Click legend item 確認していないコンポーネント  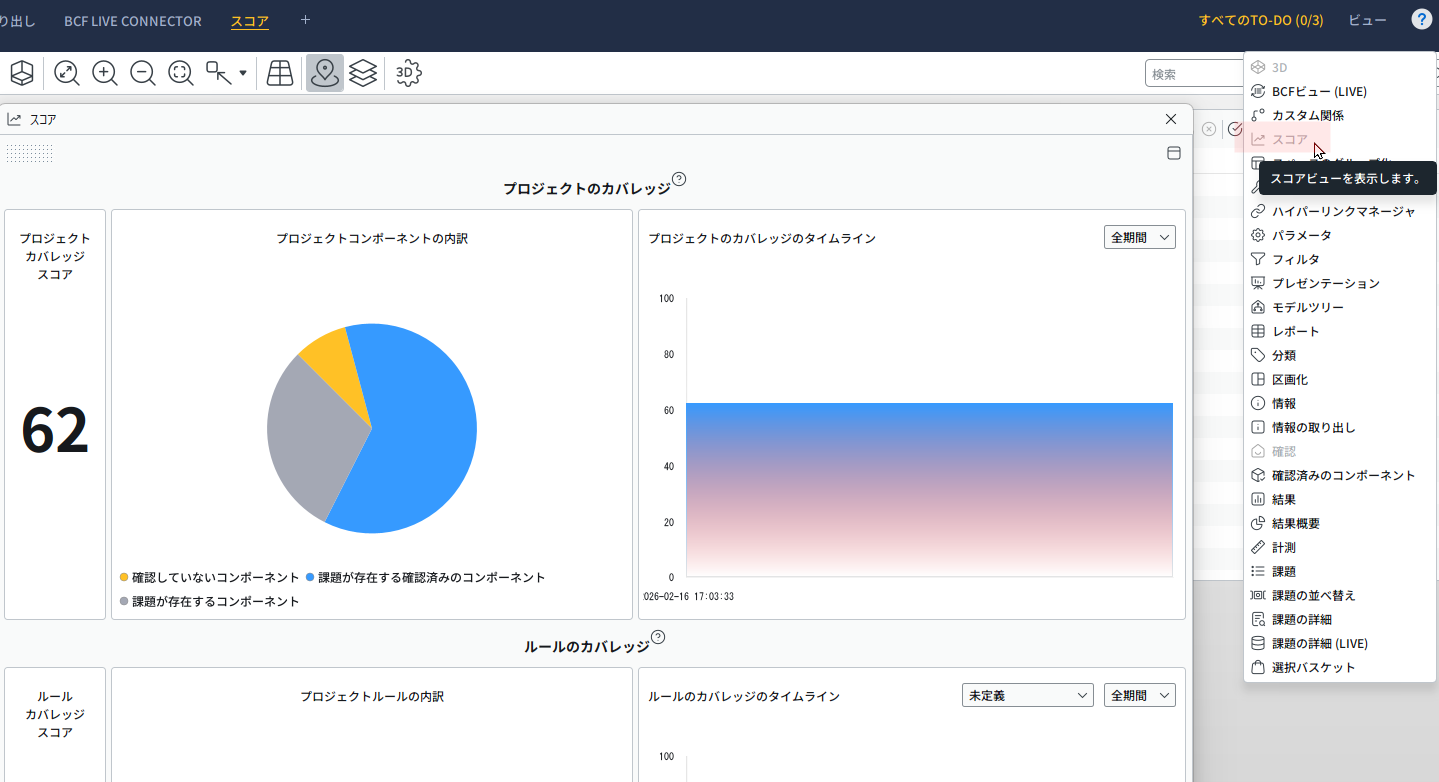209,577
